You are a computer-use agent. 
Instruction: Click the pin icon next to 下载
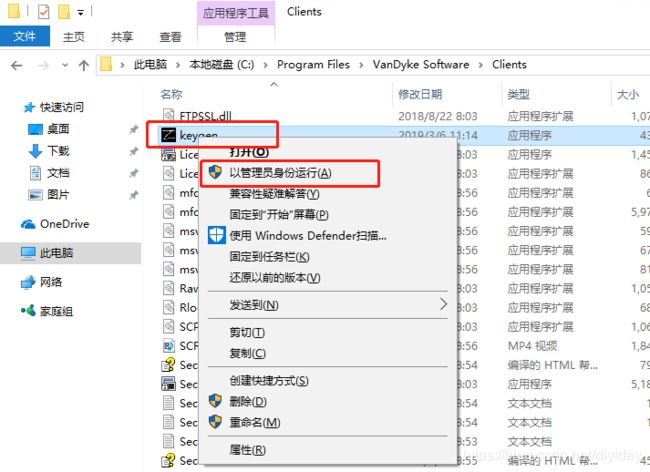[x=133, y=151]
